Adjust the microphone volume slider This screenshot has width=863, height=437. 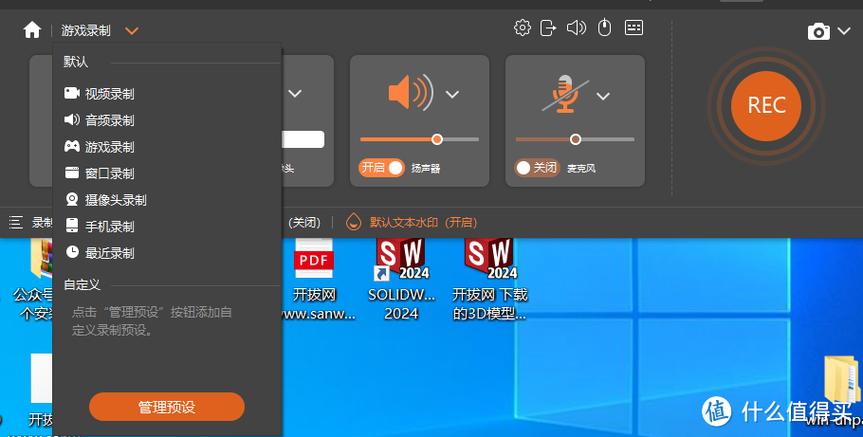pos(575,139)
